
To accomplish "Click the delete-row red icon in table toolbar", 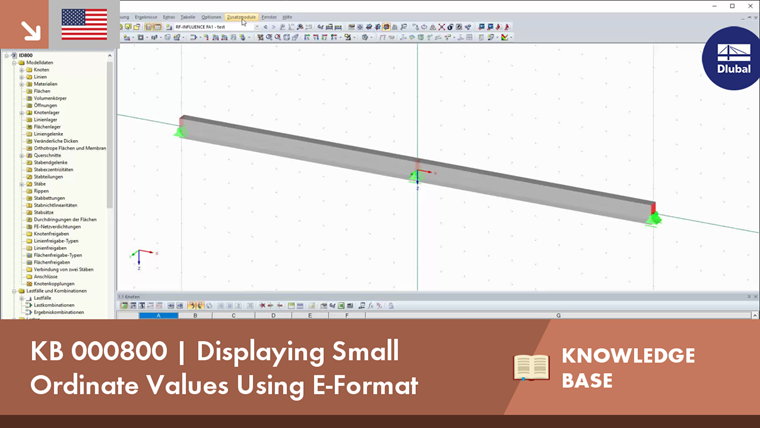I will 262,306.
